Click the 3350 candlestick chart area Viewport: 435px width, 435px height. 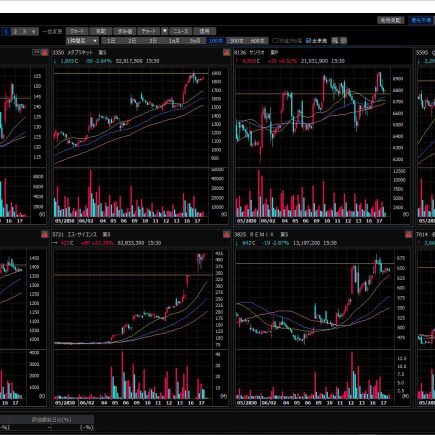(131, 117)
